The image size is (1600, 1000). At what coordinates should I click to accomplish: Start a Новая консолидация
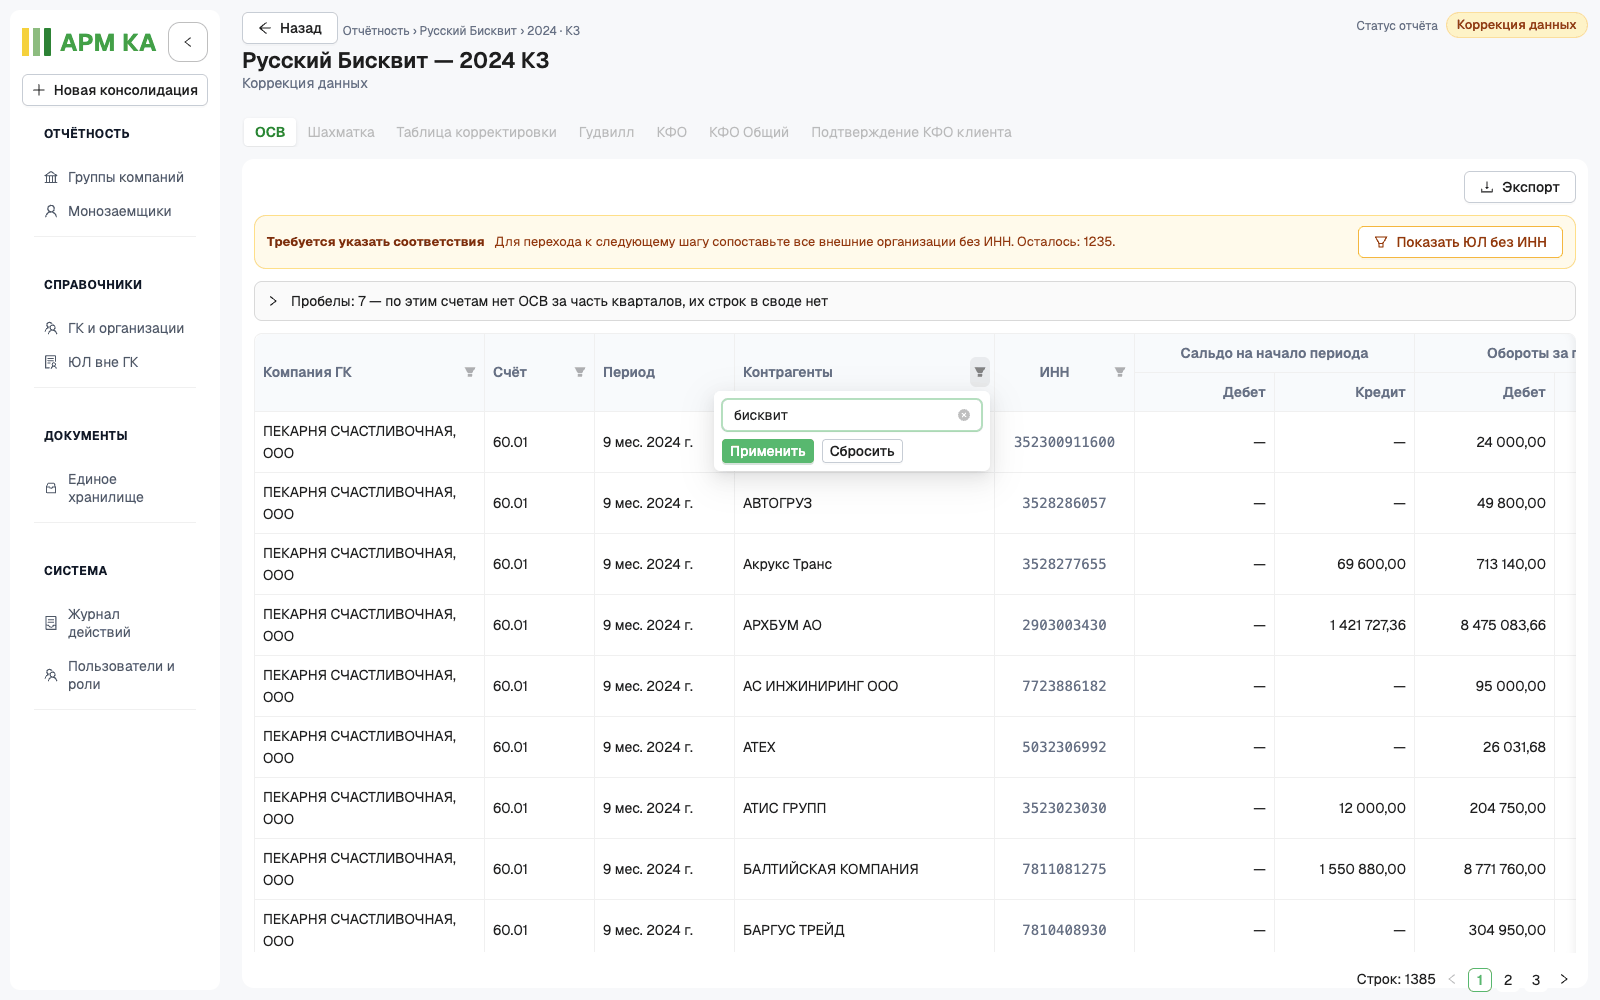pos(115,90)
